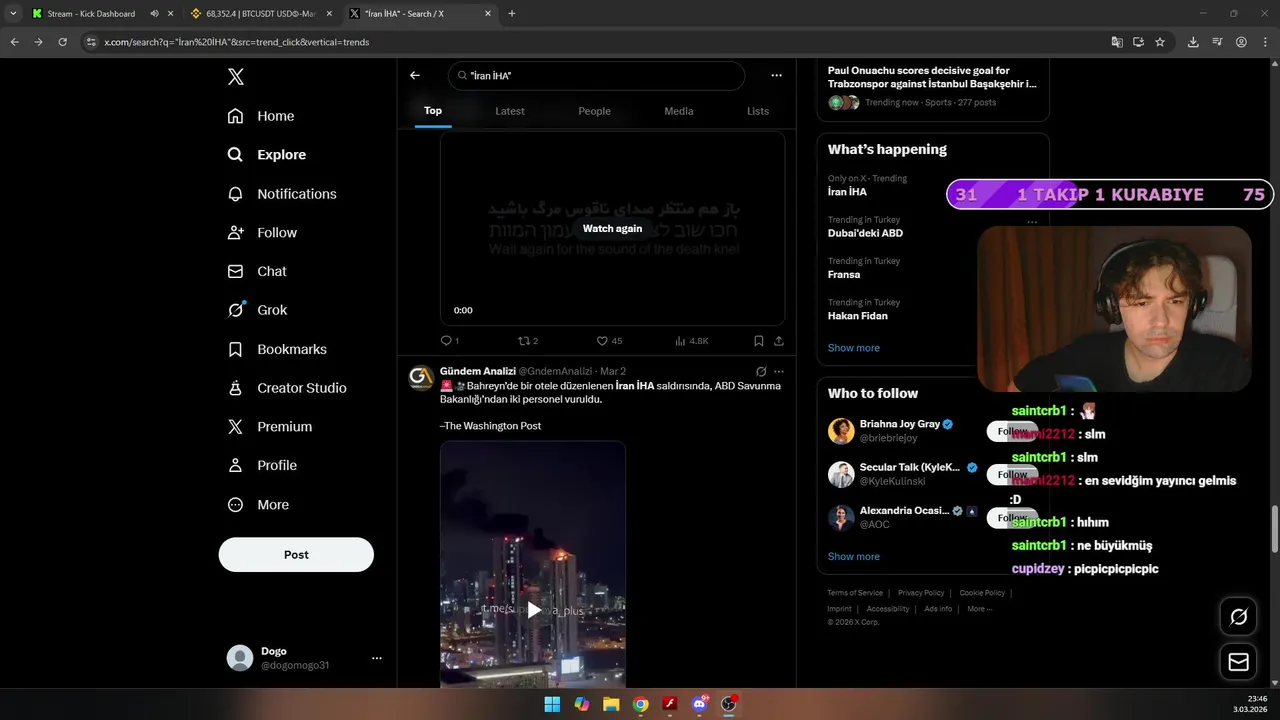Share the first video post
Viewport: 1280px width, 720px height.
[779, 341]
